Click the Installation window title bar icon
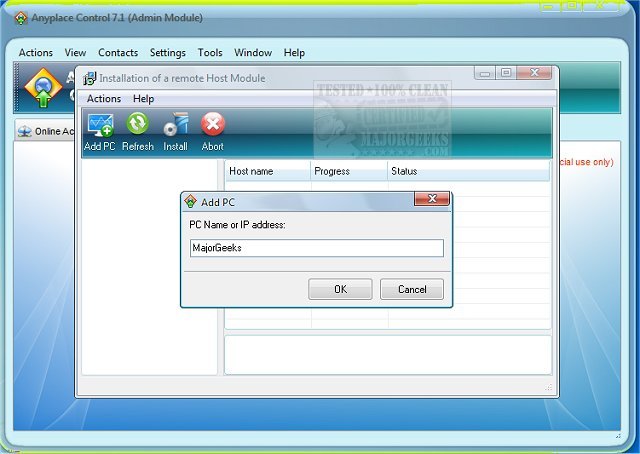Viewport: 640px width, 454px height. click(x=90, y=78)
